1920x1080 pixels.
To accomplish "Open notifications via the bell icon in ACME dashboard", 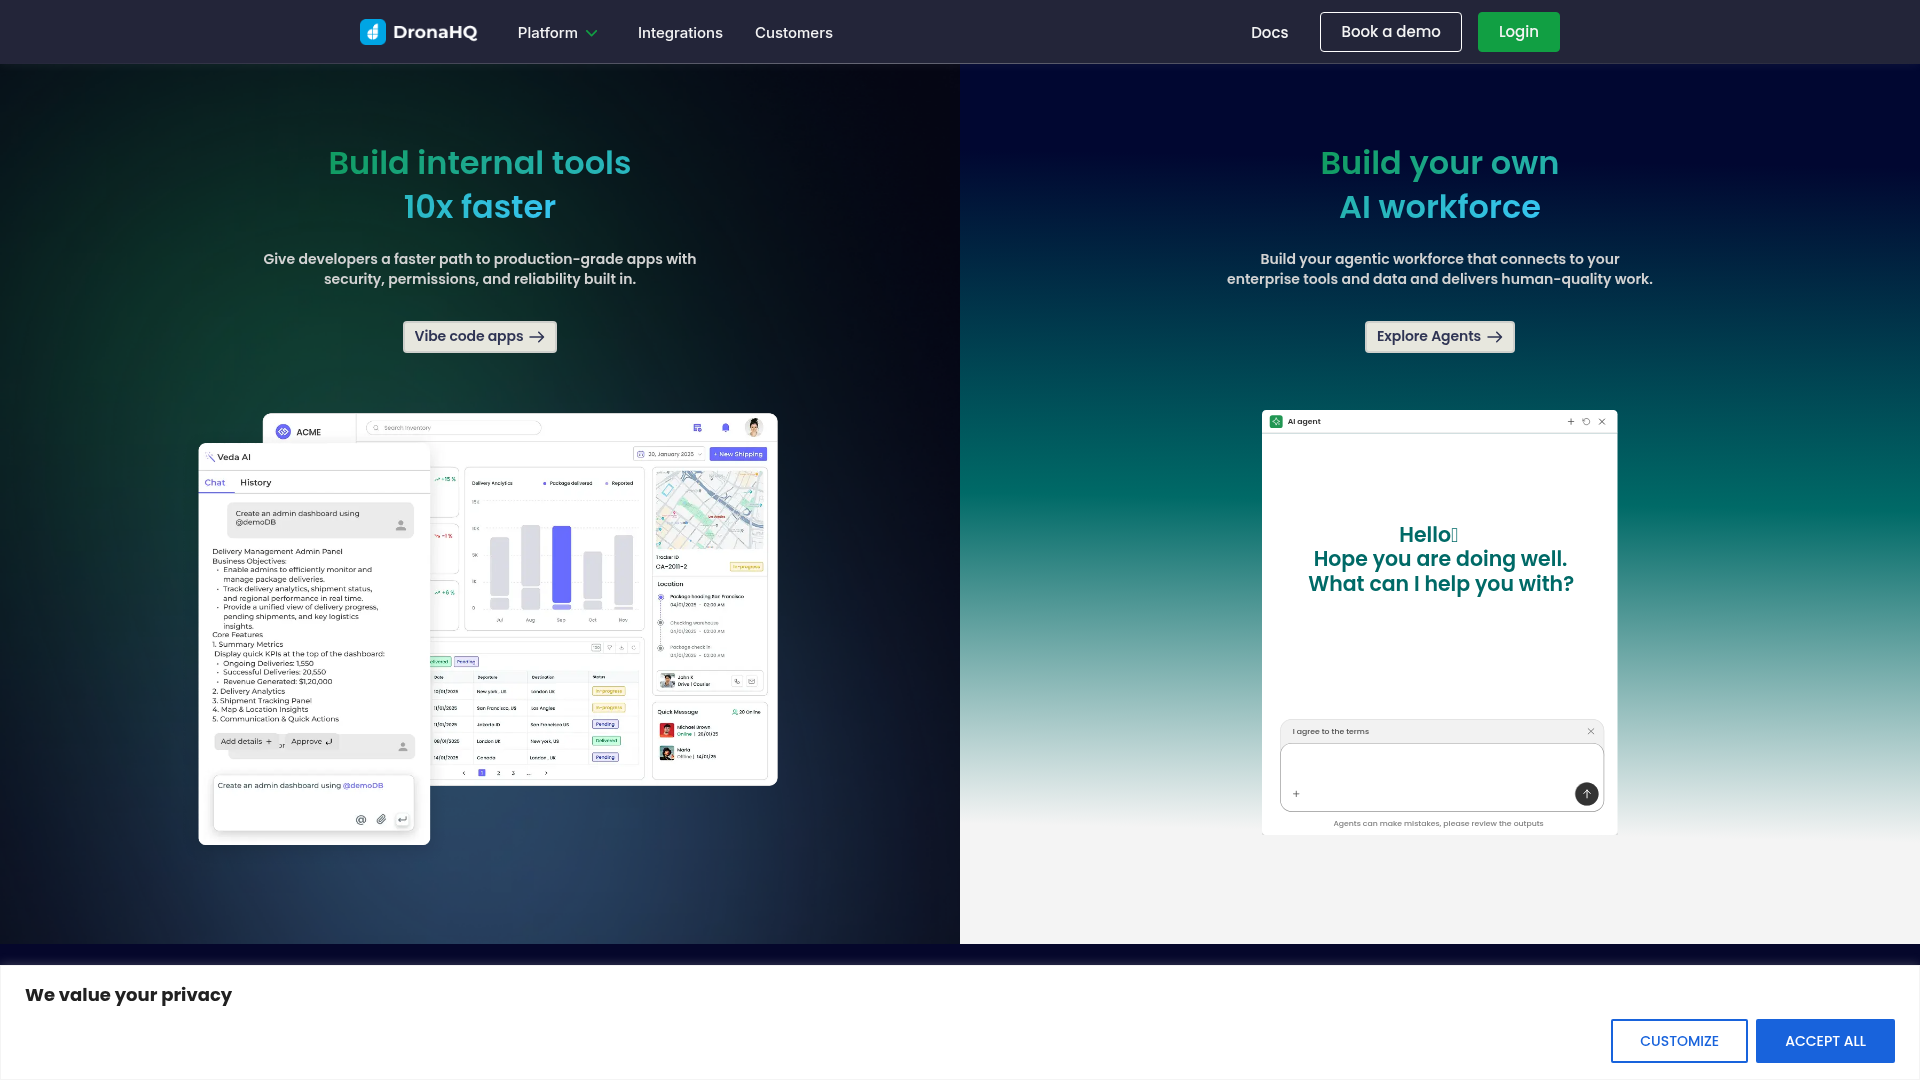I will (x=725, y=427).
